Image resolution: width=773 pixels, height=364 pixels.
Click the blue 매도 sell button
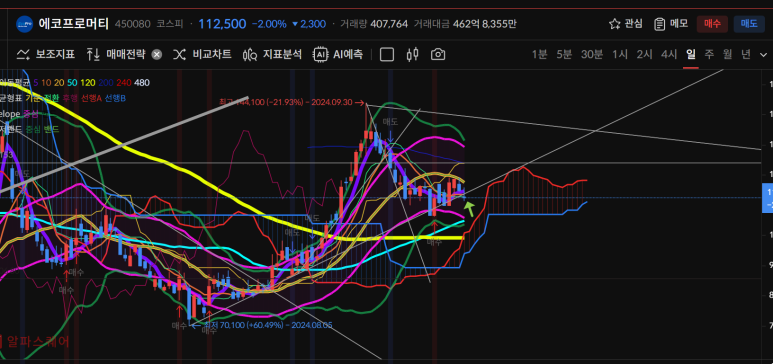click(749, 24)
